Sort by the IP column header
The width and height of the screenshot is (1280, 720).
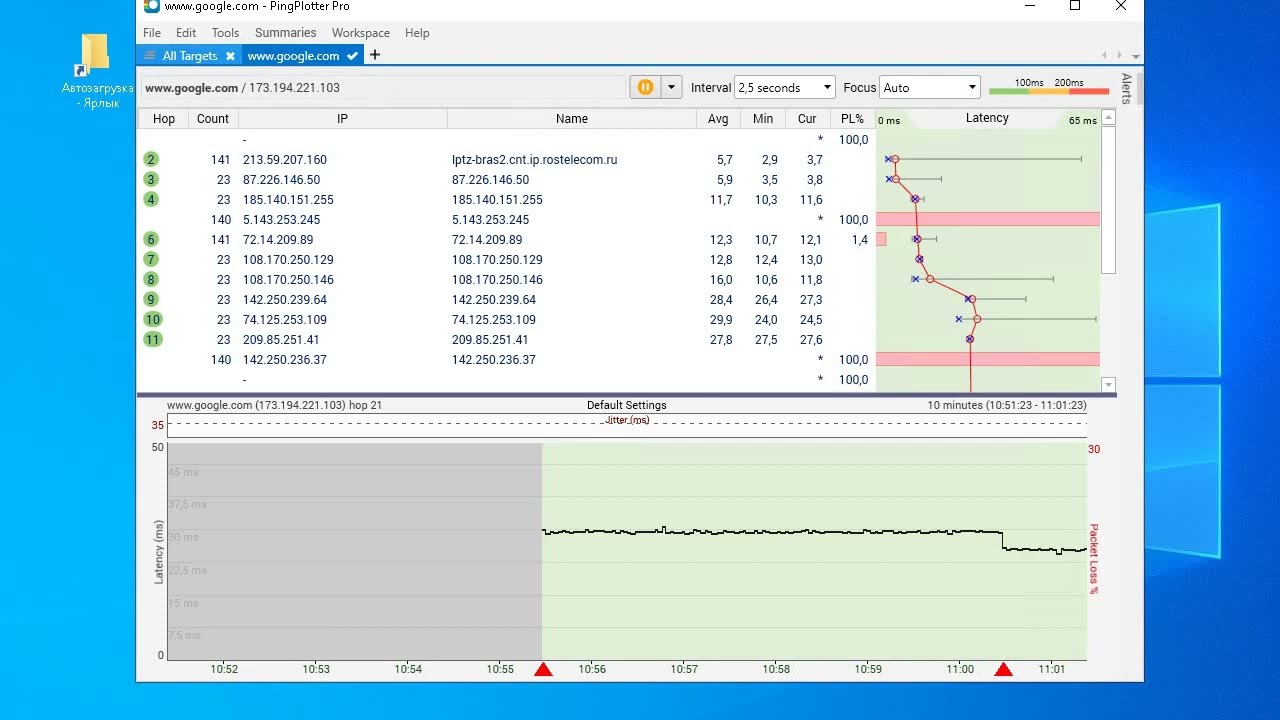[x=342, y=119]
